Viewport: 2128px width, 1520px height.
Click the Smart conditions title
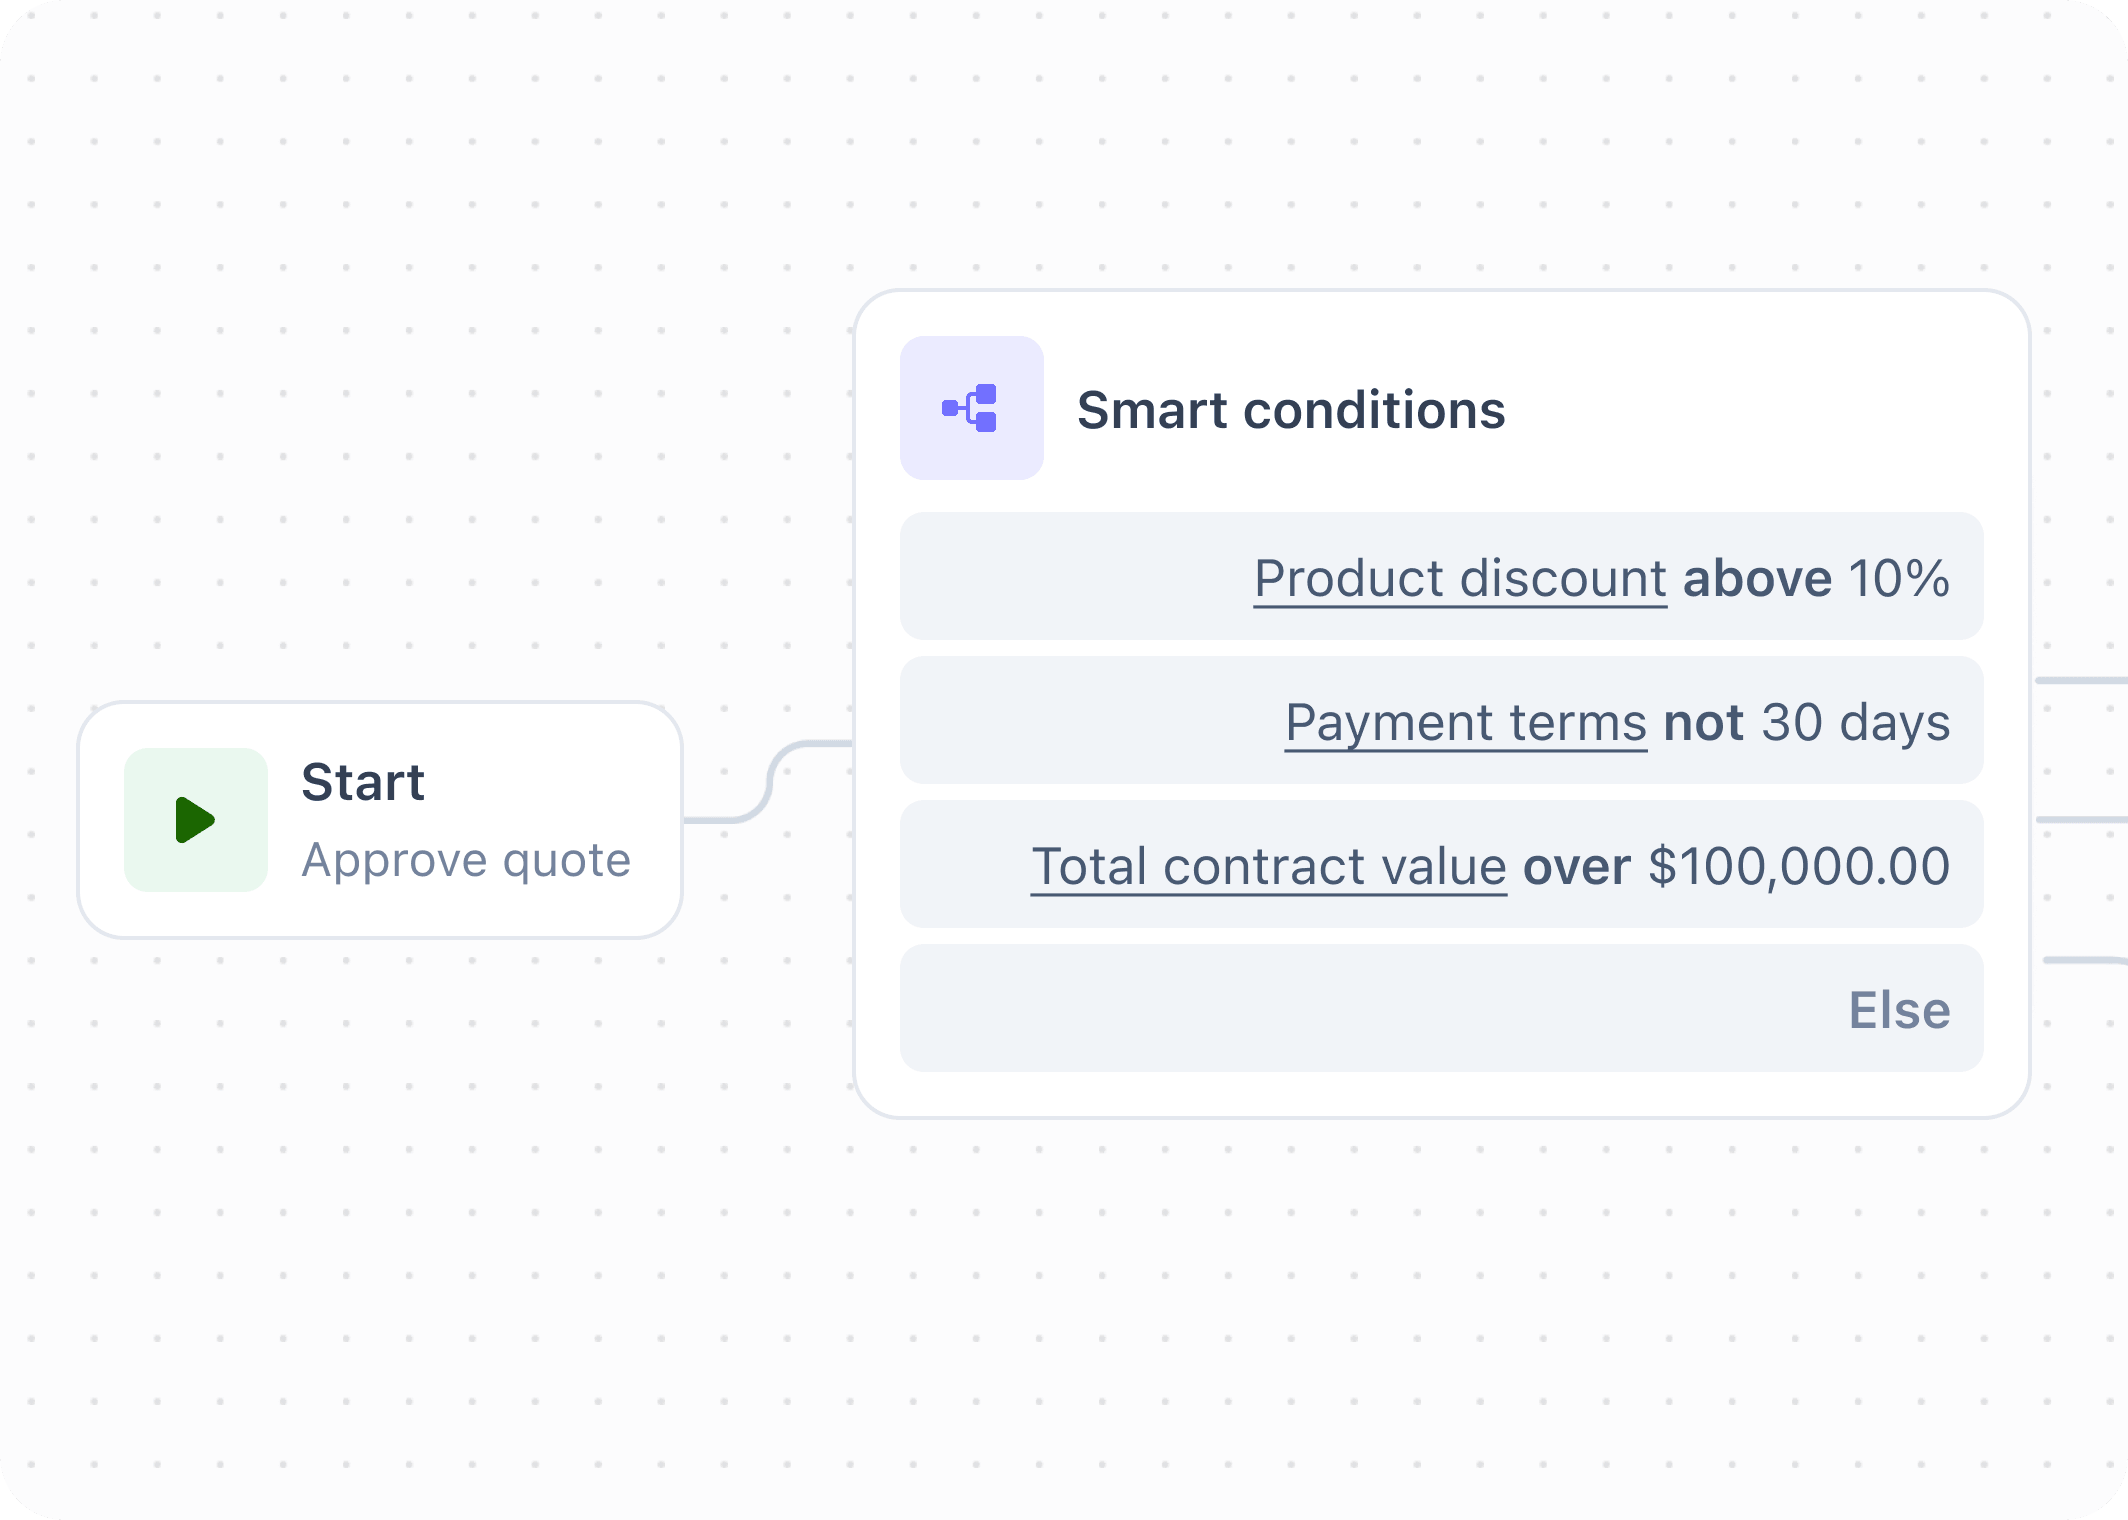coord(1291,410)
